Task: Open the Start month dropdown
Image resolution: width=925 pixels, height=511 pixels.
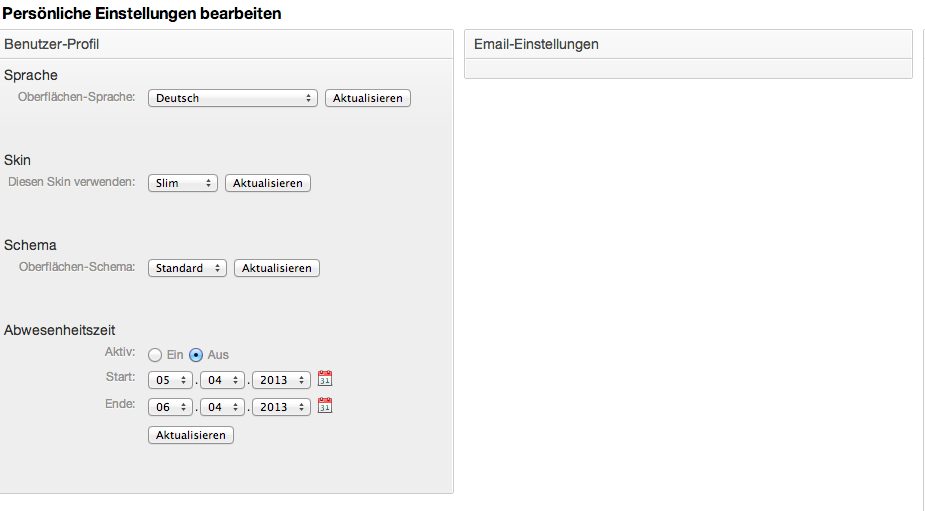Action: tap(222, 380)
